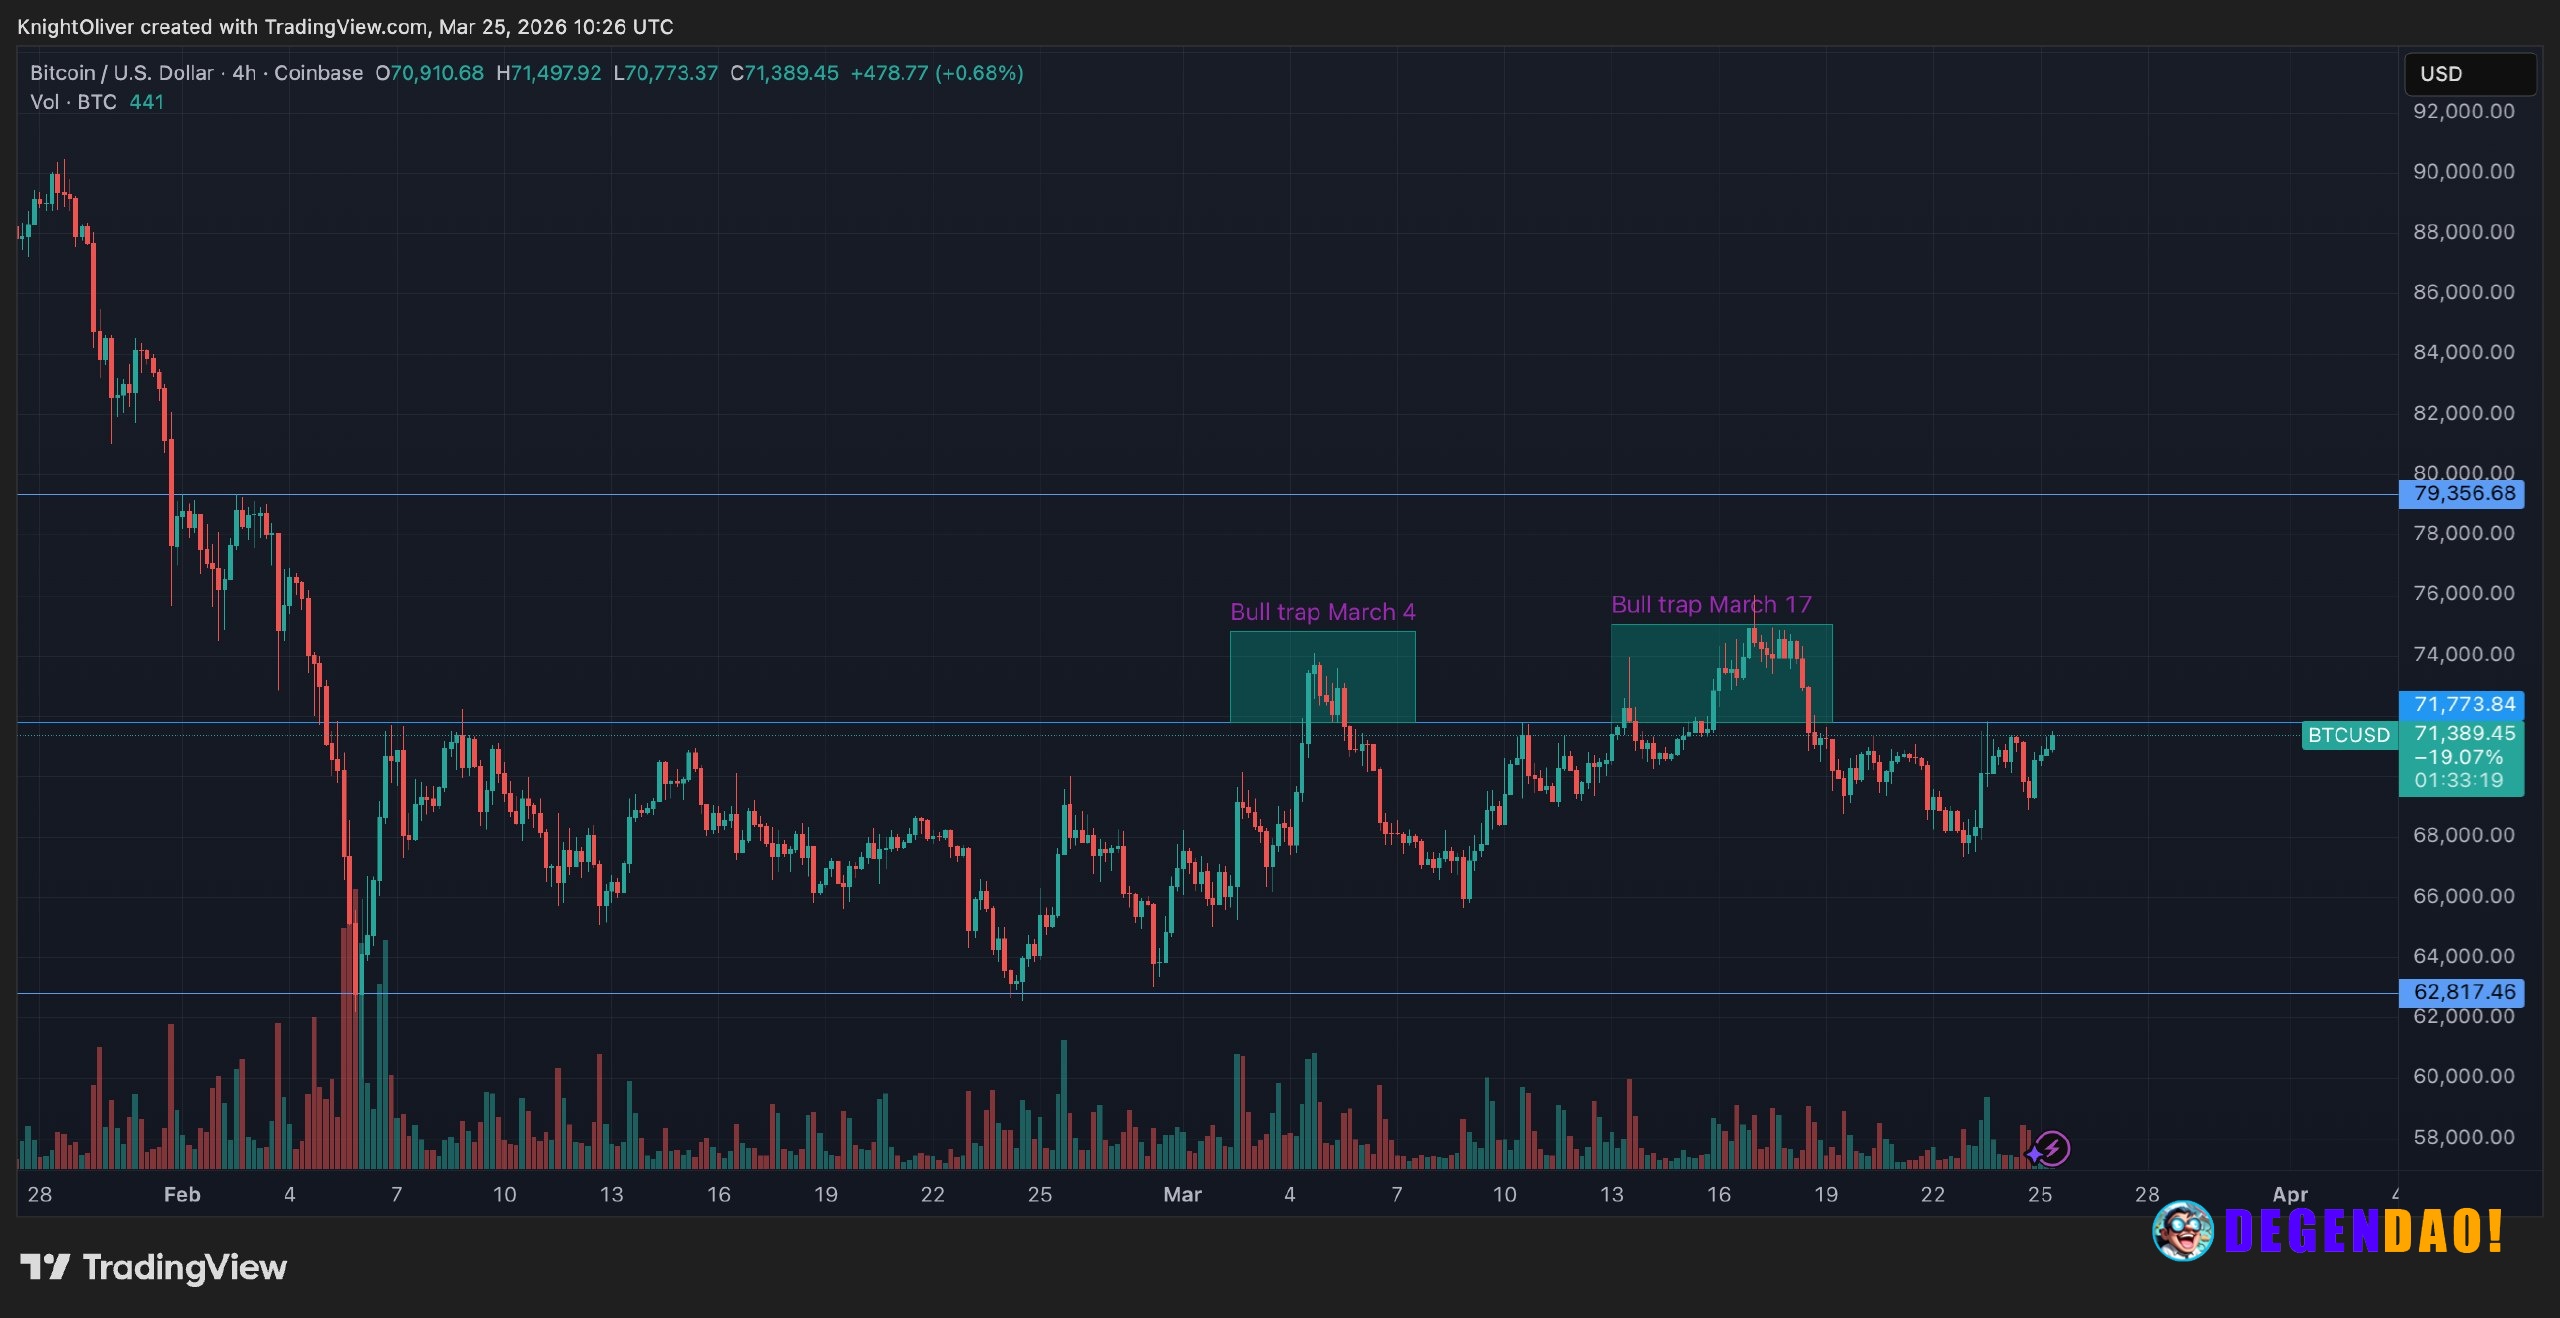The image size is (2560, 1318).
Task: Click the Bull trap March 17 annotation
Action: (1712, 604)
